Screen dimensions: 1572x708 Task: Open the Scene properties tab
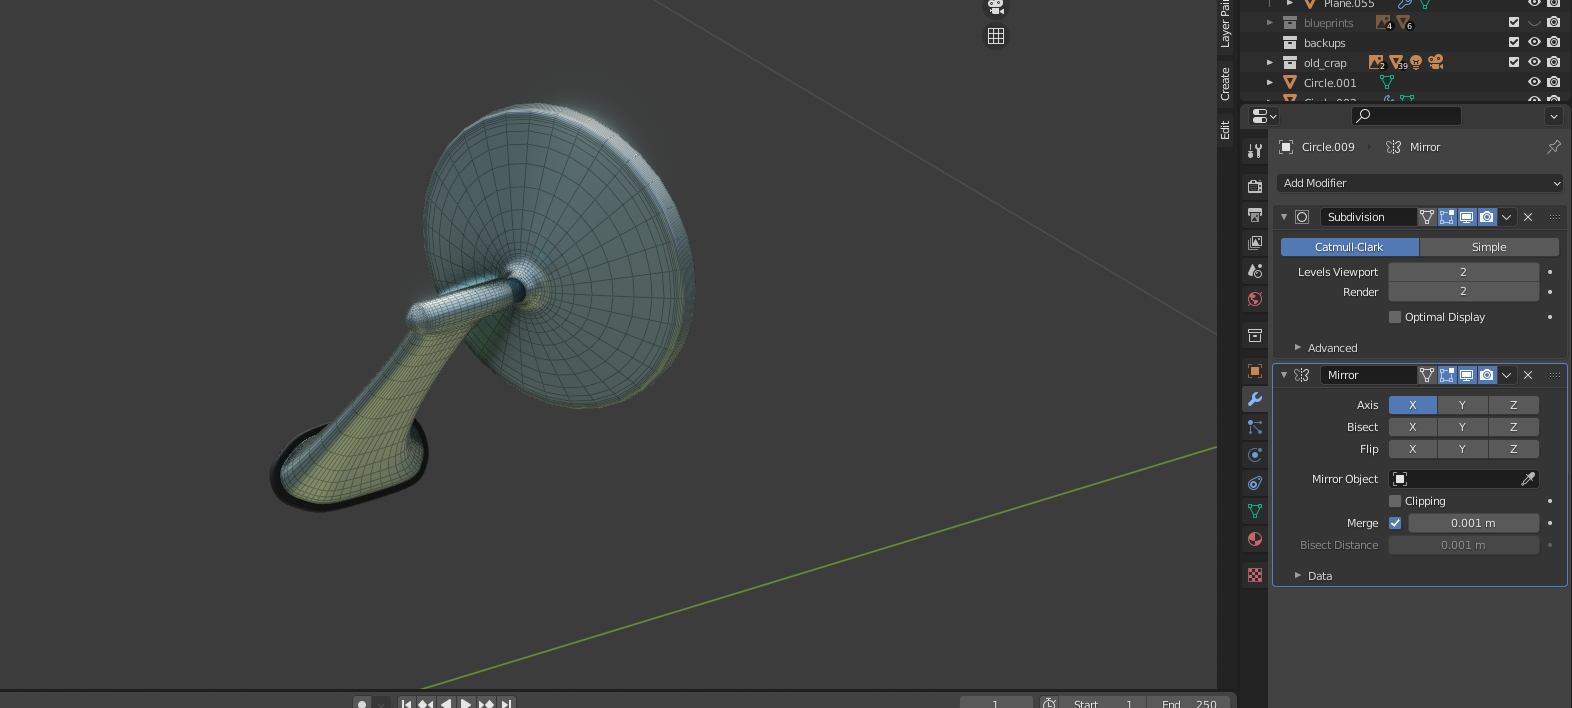(1255, 271)
